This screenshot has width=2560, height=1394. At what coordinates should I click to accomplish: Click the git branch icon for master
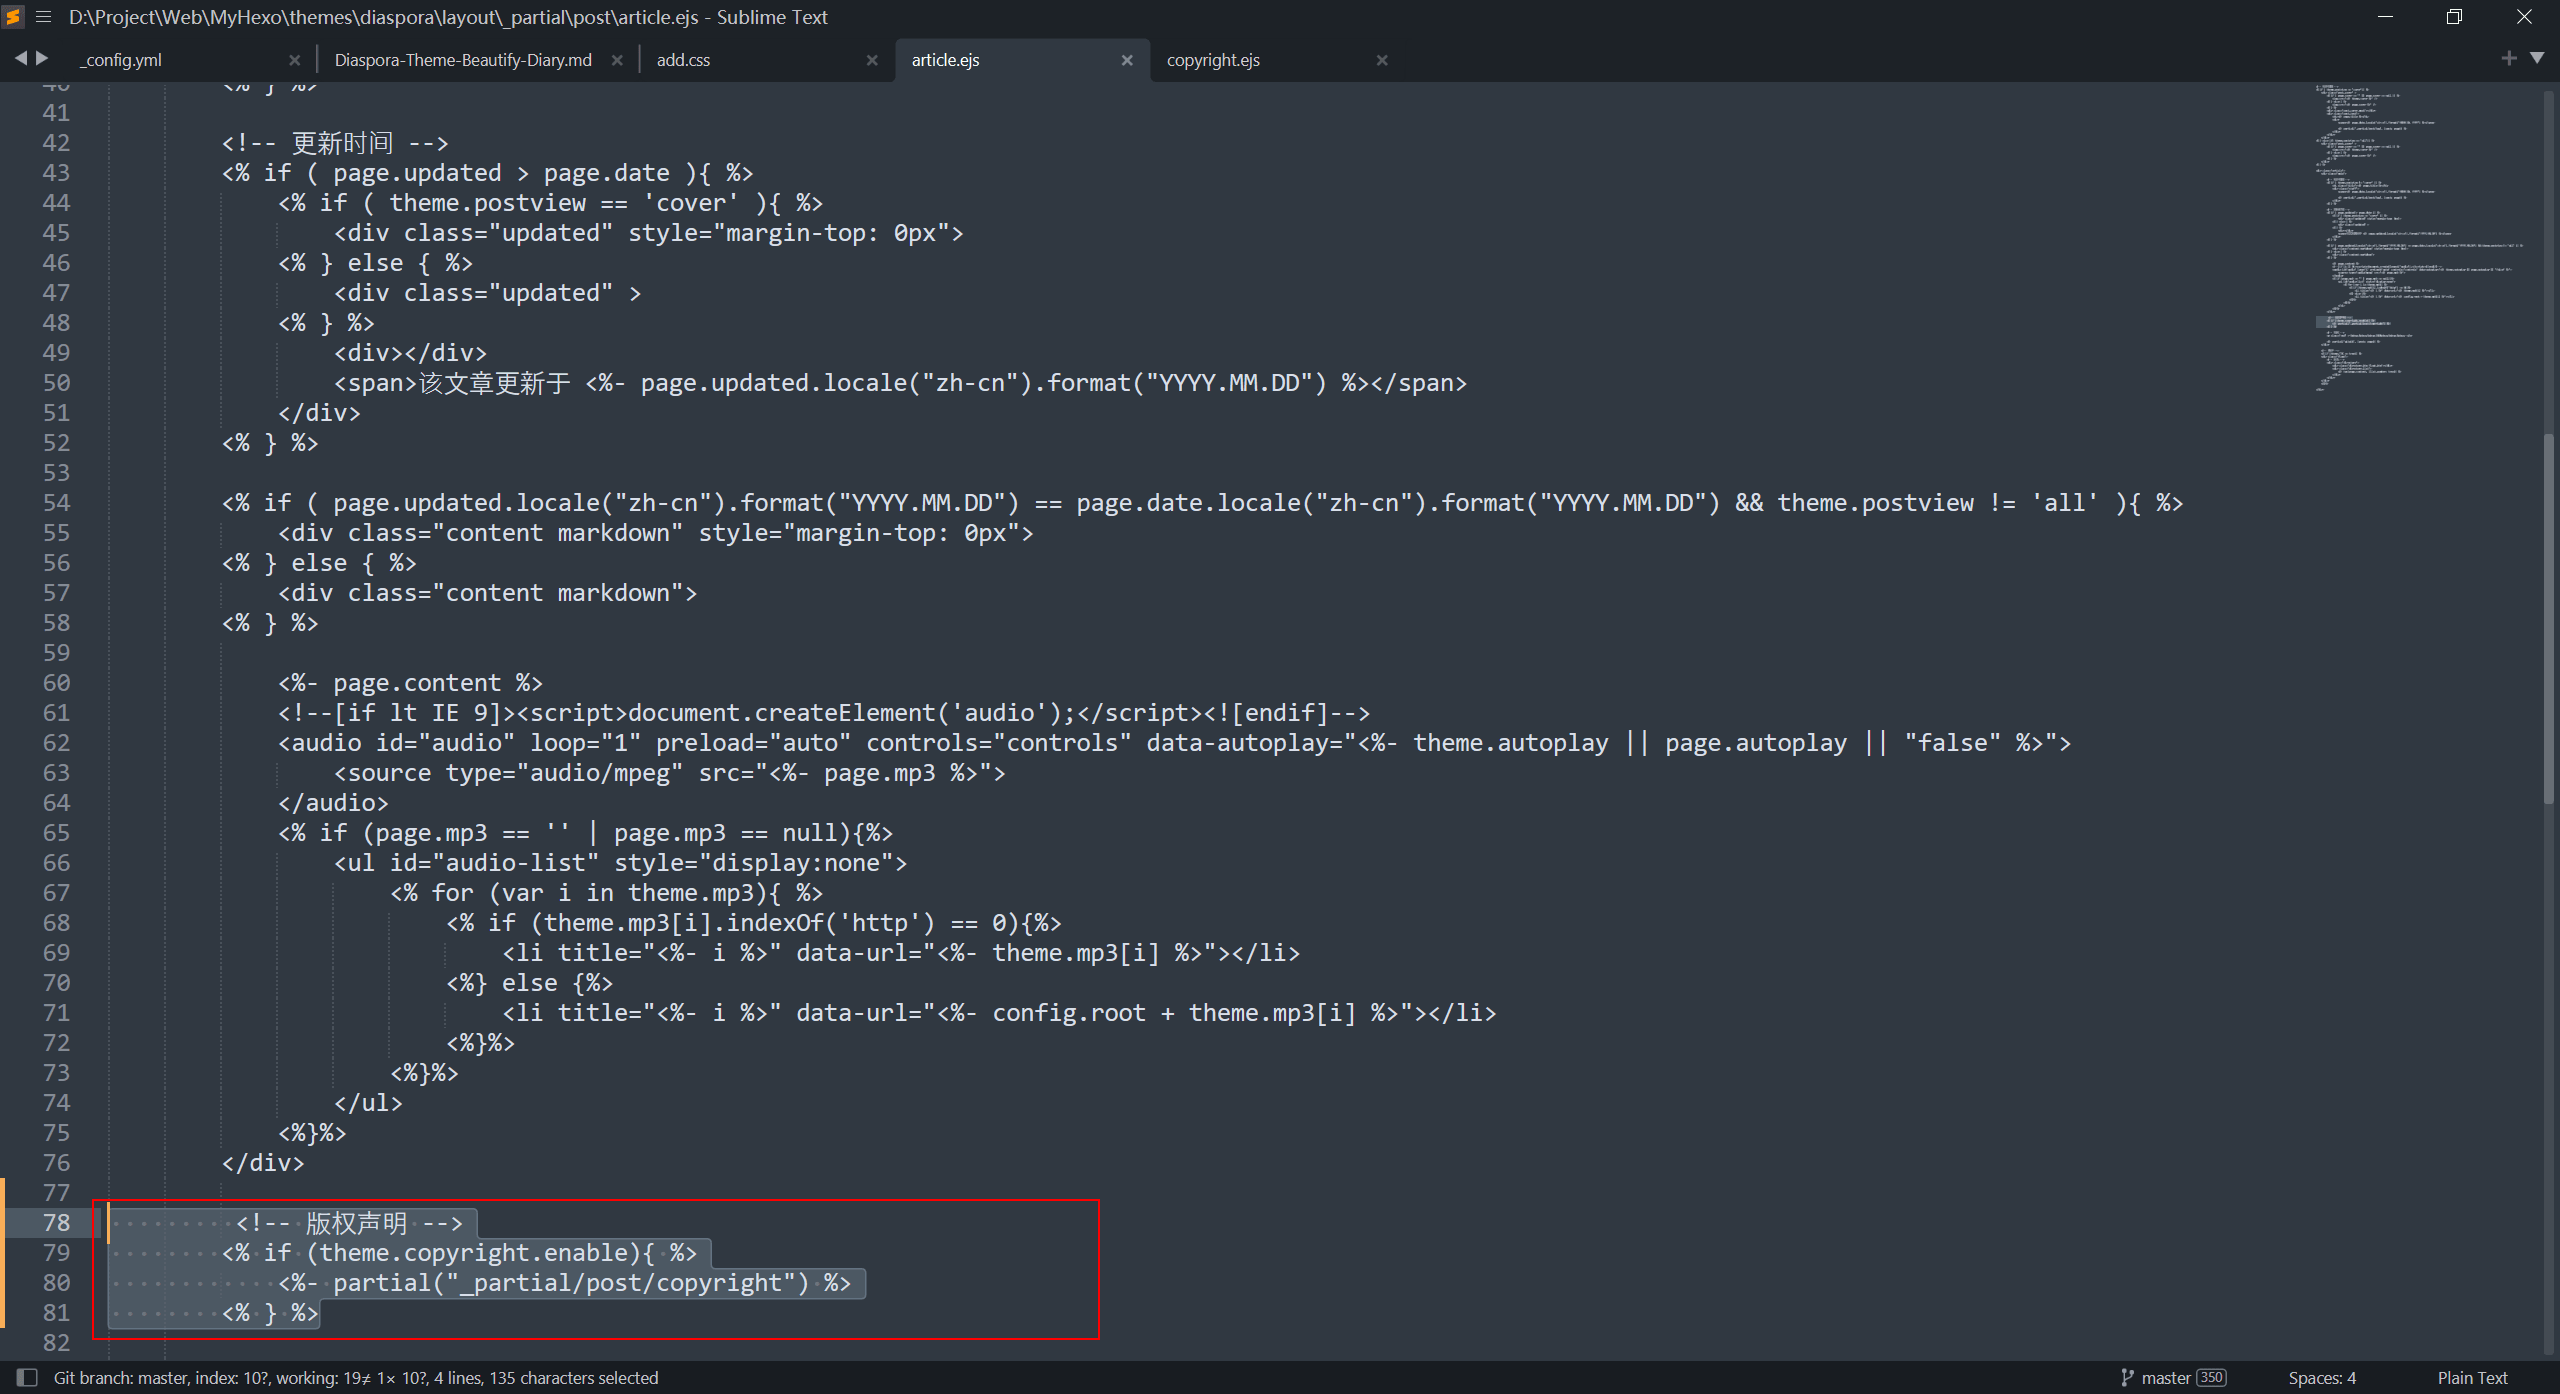click(x=2127, y=1377)
